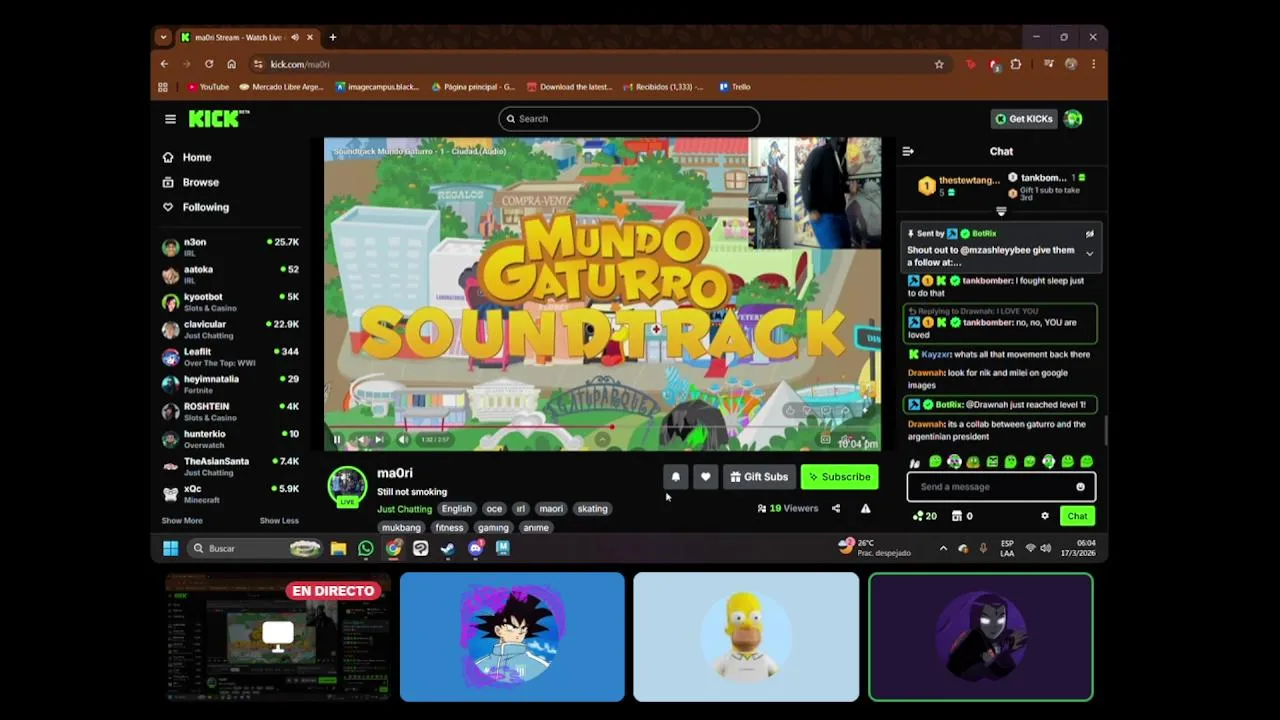The image size is (1280, 720).
Task: Expand the gift leaderboard handle in chat
Action: pyautogui.click(x=1001, y=211)
